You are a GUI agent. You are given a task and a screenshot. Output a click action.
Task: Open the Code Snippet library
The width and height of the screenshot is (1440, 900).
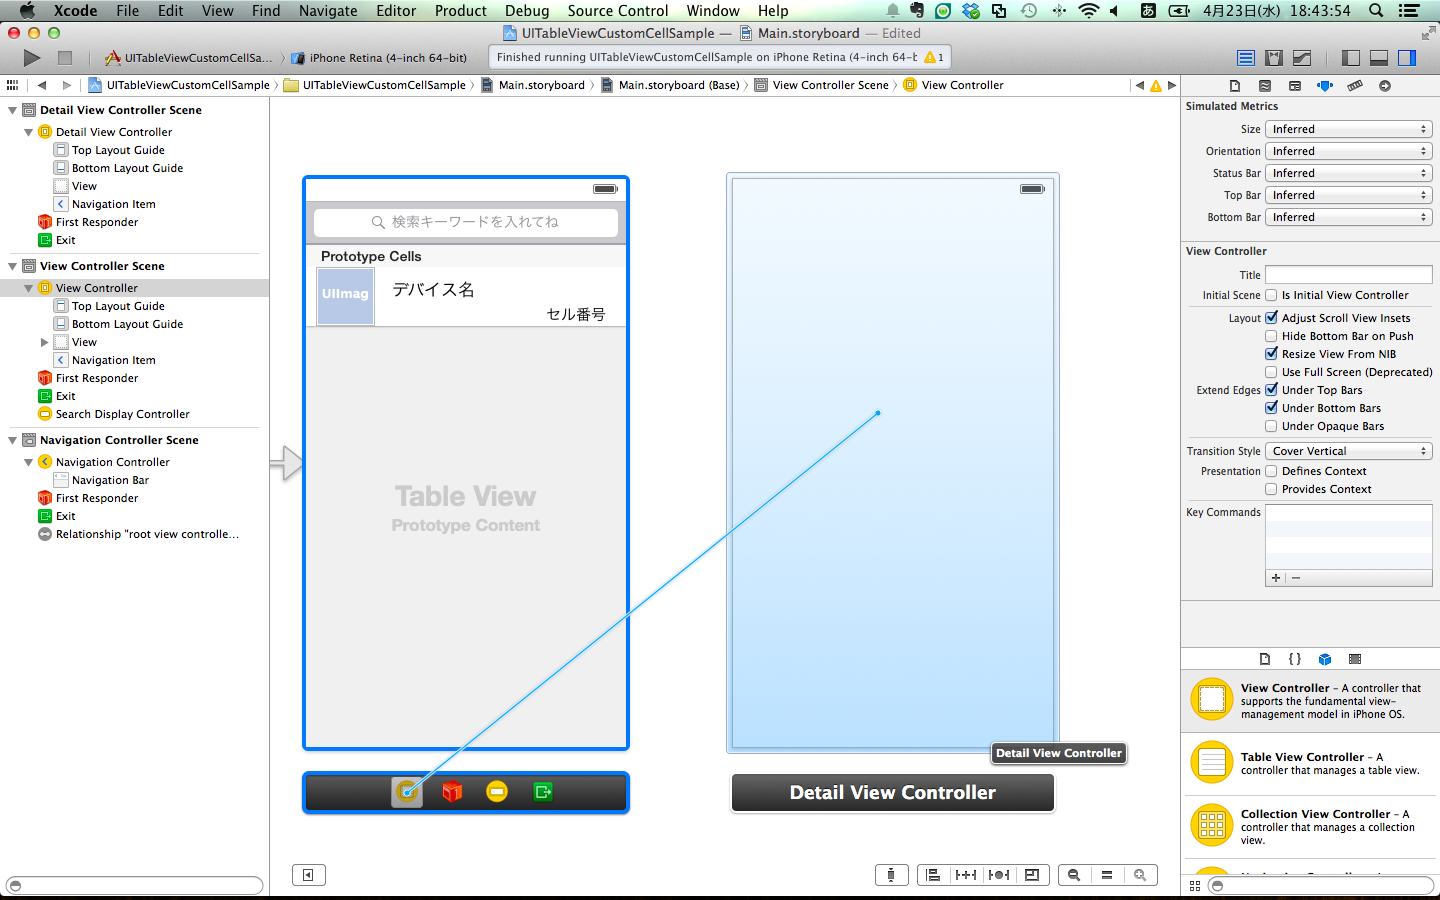(x=1294, y=659)
